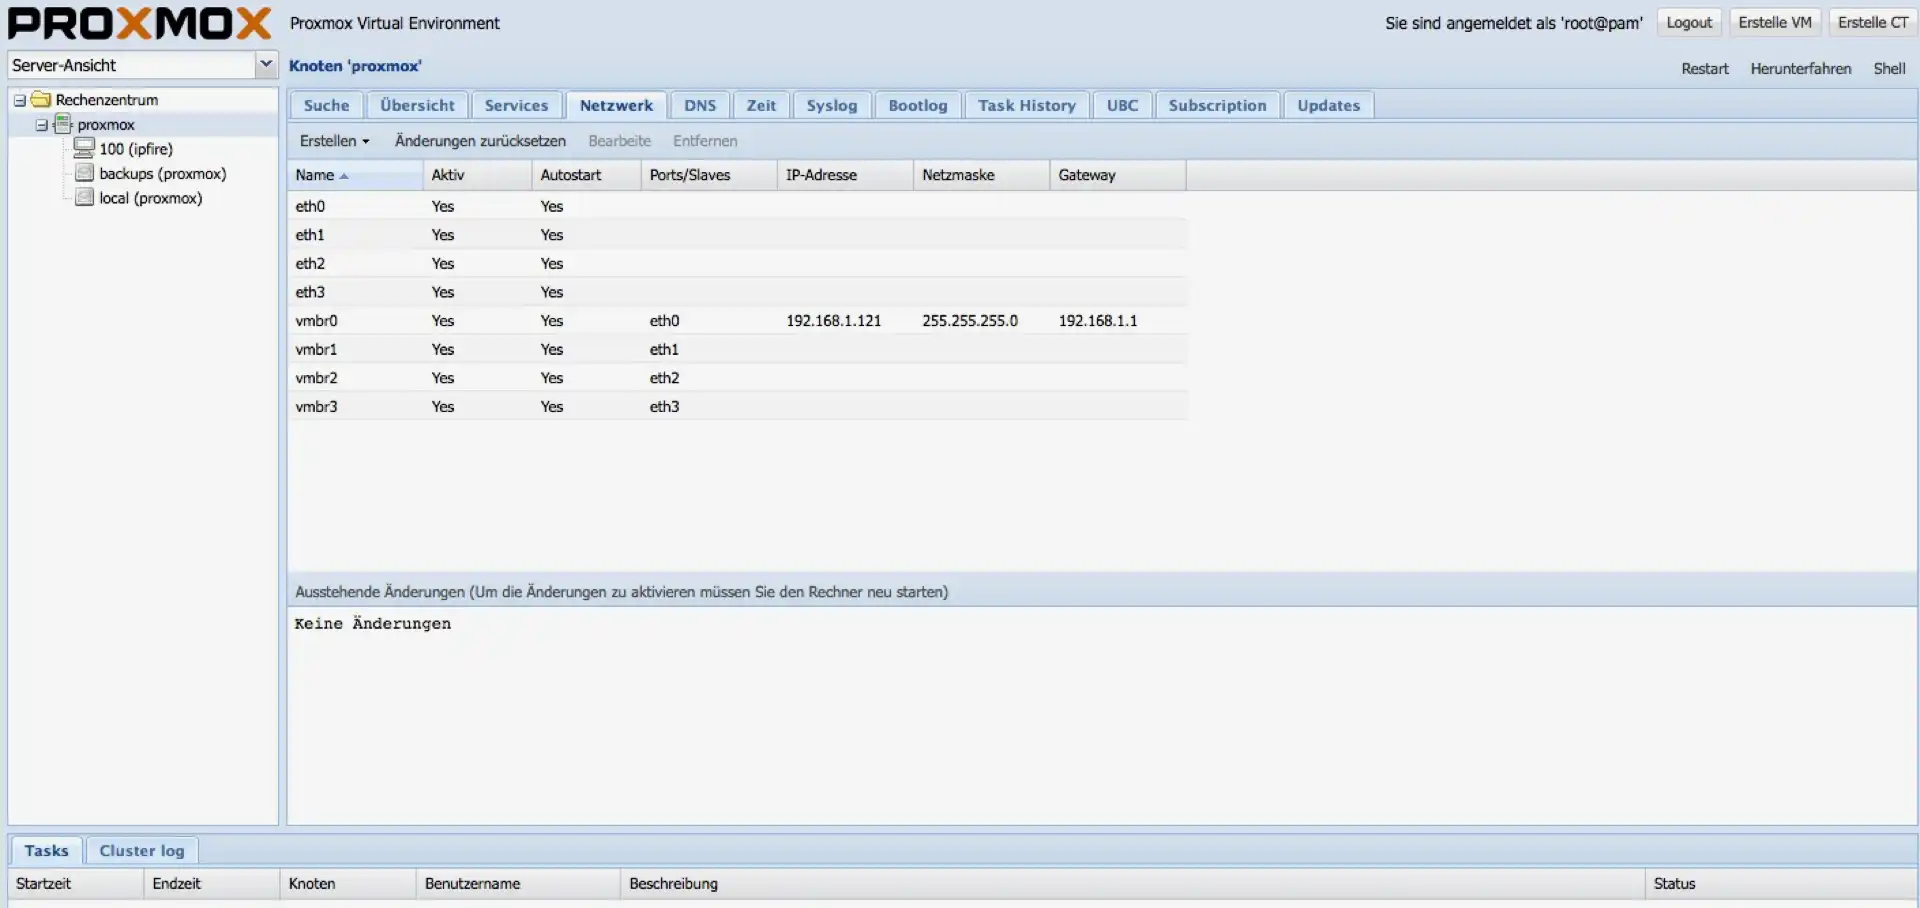This screenshot has height=908, width=1920.
Task: Open the Erstellen dropdown menu
Action: 334,141
